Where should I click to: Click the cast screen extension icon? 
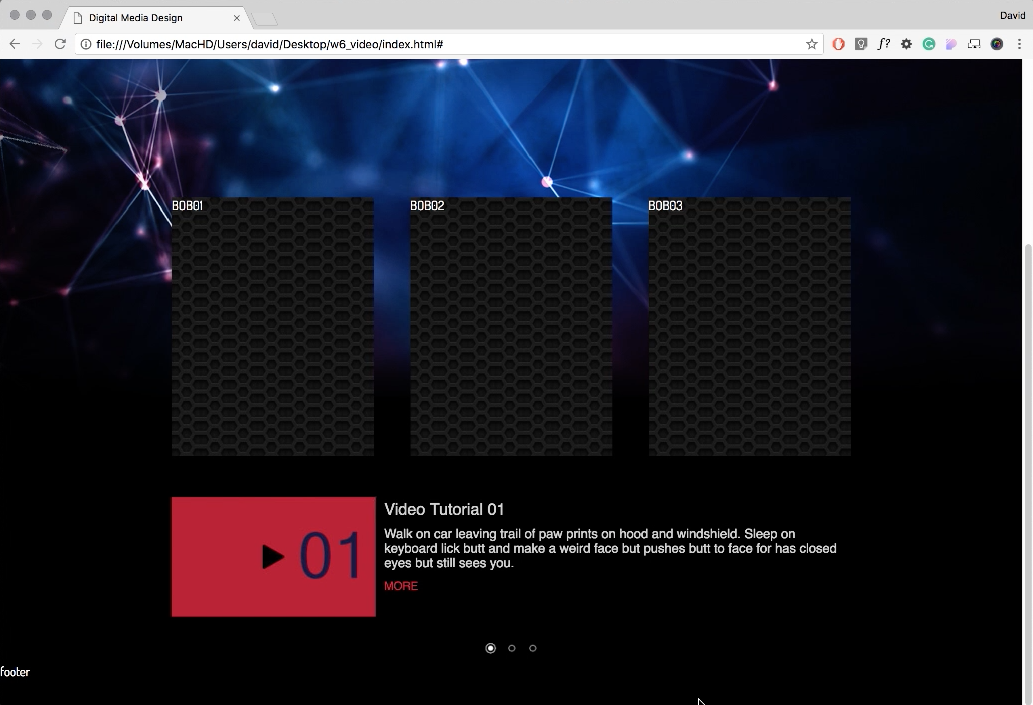pos(974,44)
